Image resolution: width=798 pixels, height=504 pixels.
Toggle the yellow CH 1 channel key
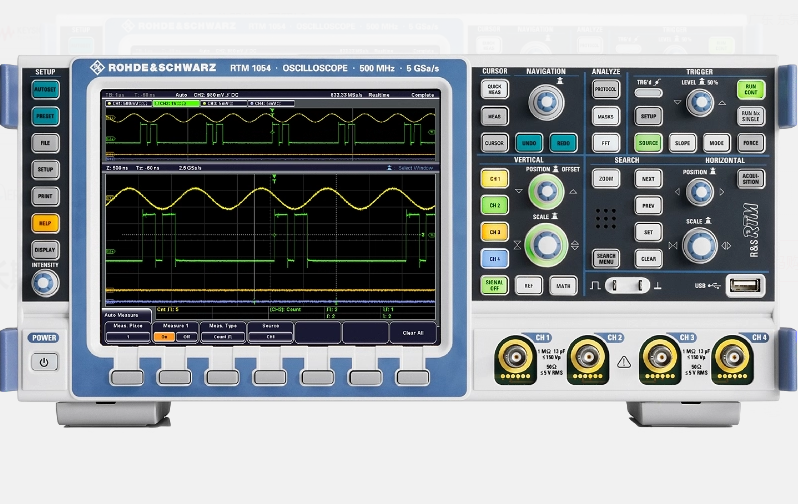[494, 179]
